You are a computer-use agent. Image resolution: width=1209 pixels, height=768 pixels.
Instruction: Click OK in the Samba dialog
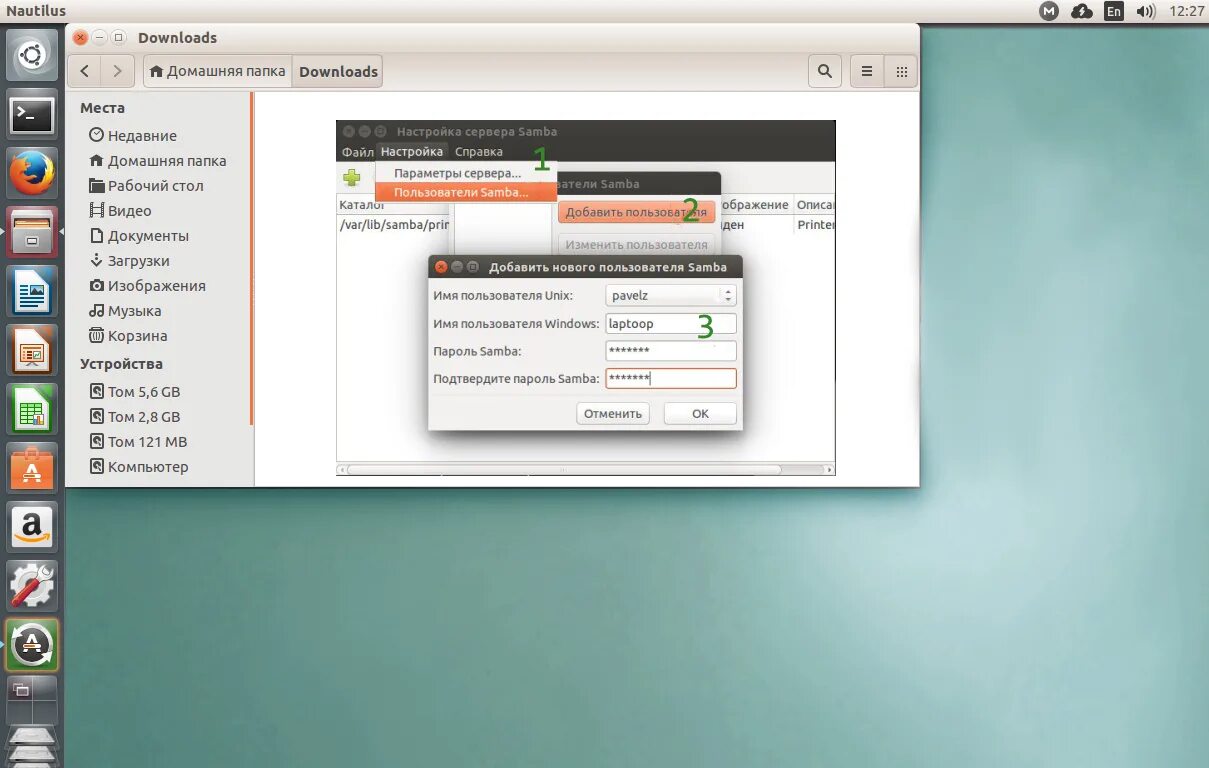coord(700,413)
